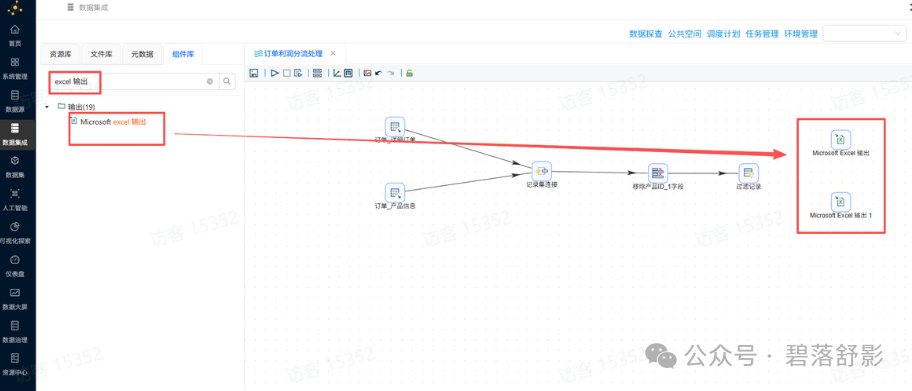Open the 数据探查 link

[x=646, y=34]
